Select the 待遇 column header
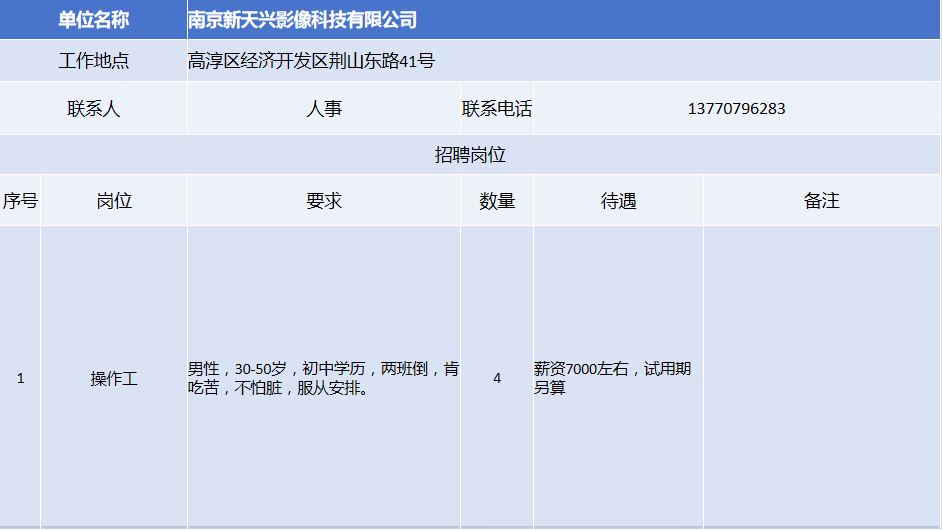 click(x=618, y=201)
